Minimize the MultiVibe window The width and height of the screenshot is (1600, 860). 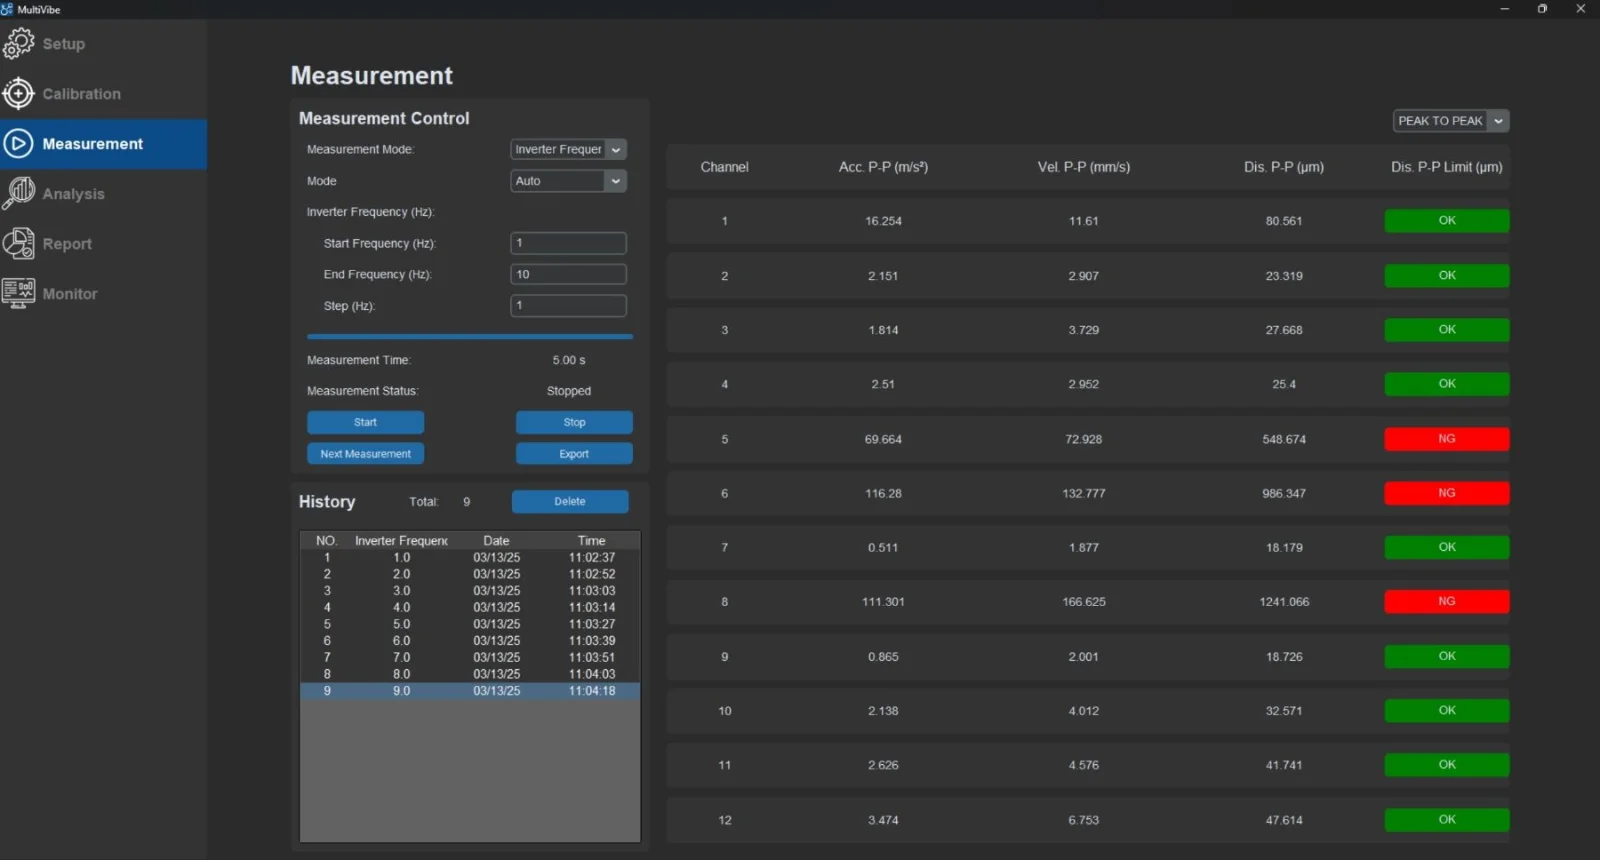pyautogui.click(x=1504, y=9)
